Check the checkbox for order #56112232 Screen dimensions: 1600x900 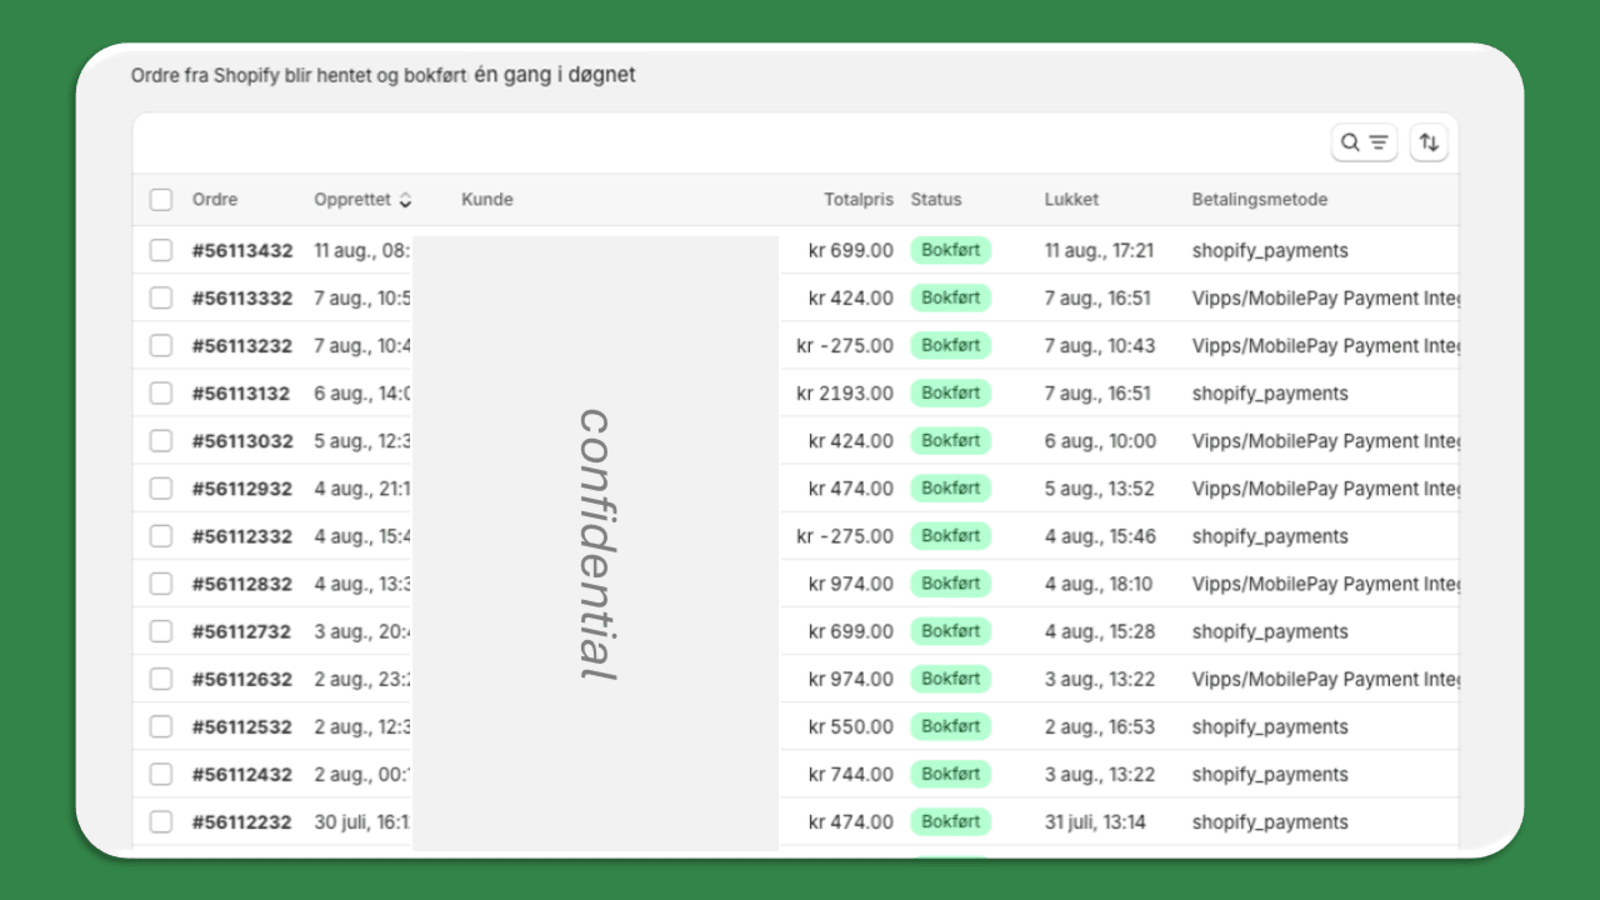click(x=161, y=821)
